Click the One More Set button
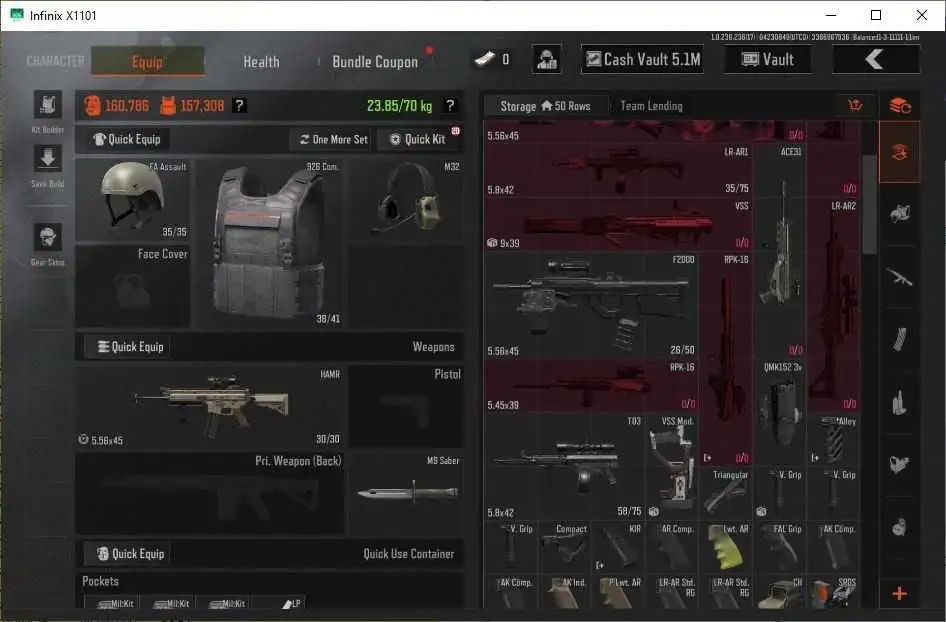This screenshot has width=946, height=622. pyautogui.click(x=334, y=139)
